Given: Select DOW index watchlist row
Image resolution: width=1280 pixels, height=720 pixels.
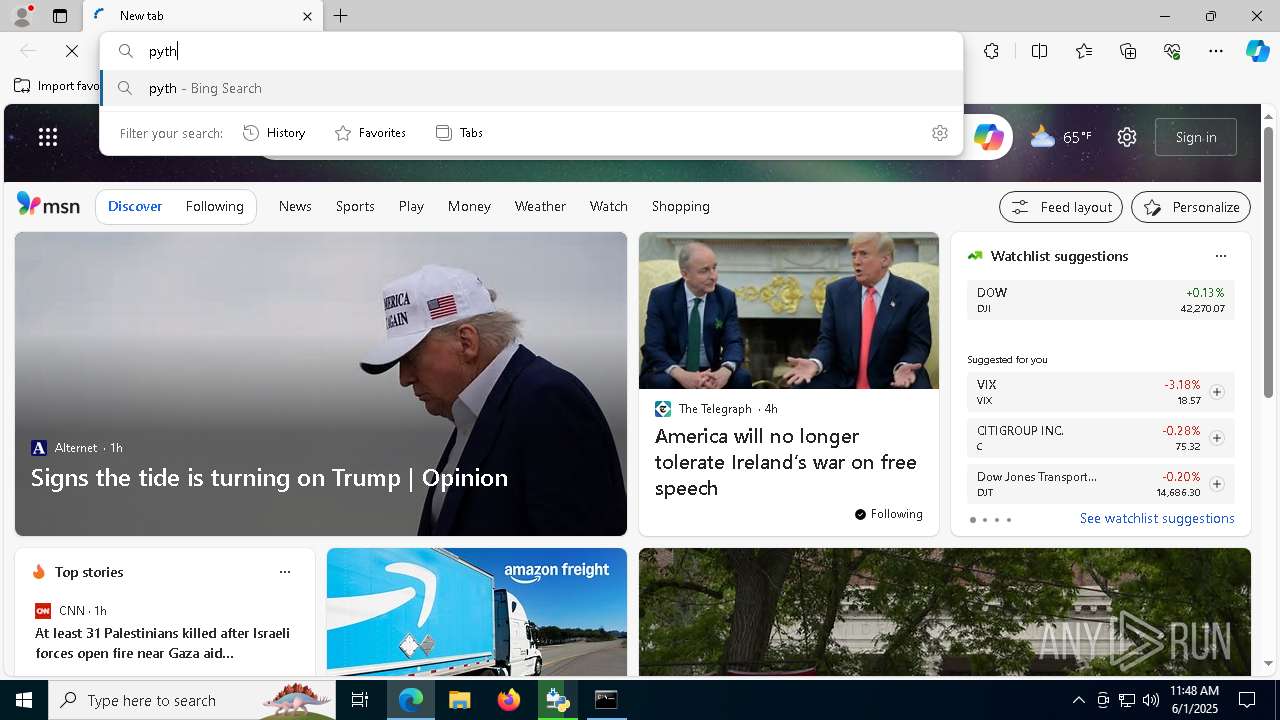Looking at the screenshot, I should [1100, 300].
